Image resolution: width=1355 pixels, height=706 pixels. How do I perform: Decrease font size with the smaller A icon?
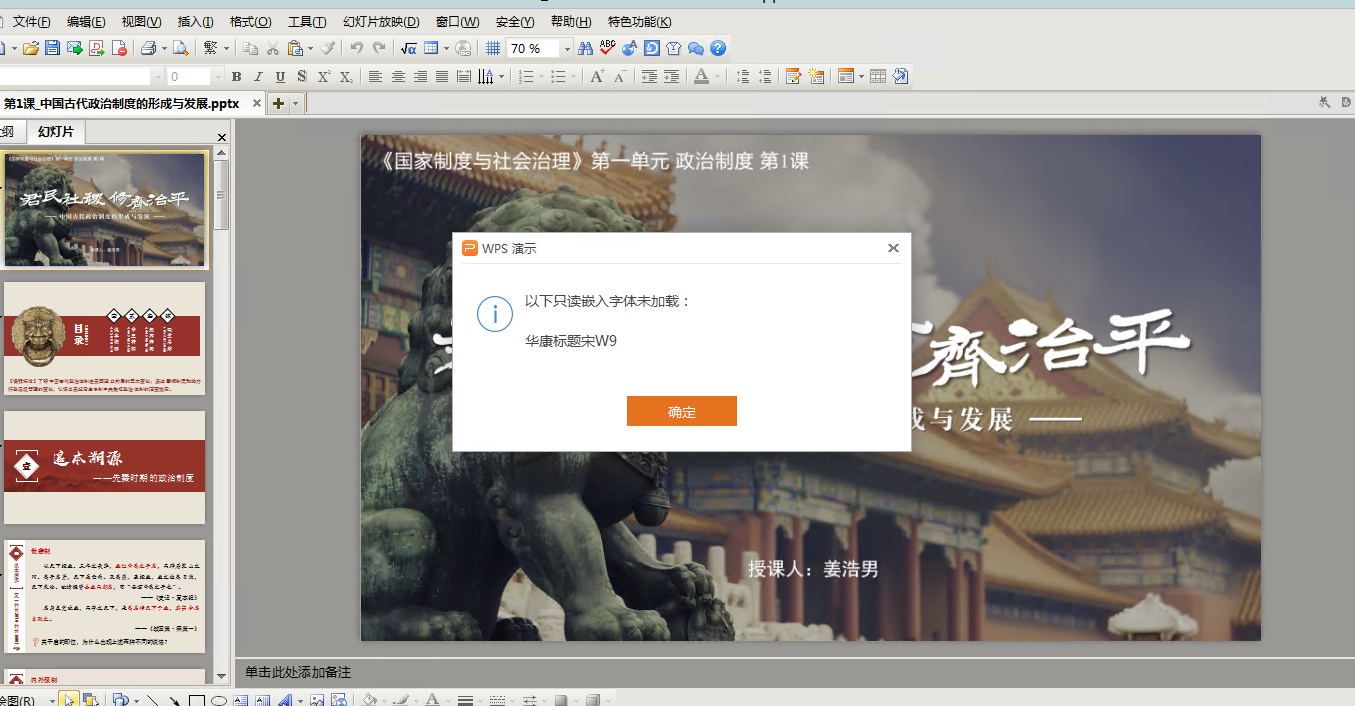tap(620, 77)
